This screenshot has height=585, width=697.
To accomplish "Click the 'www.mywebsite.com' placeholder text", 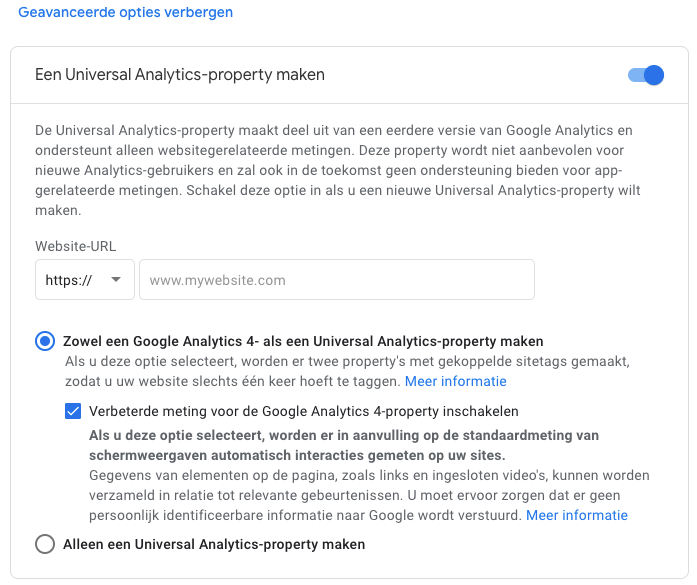I will click(x=218, y=280).
